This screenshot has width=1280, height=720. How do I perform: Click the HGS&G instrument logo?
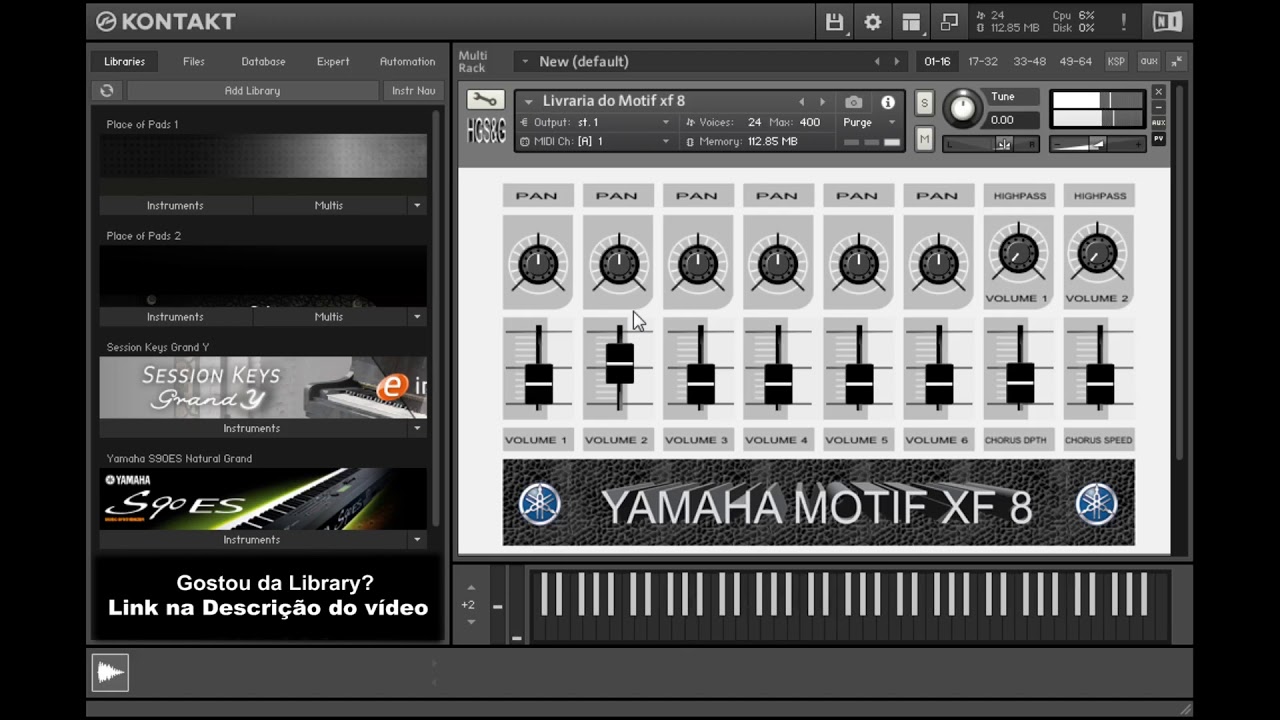(486, 131)
